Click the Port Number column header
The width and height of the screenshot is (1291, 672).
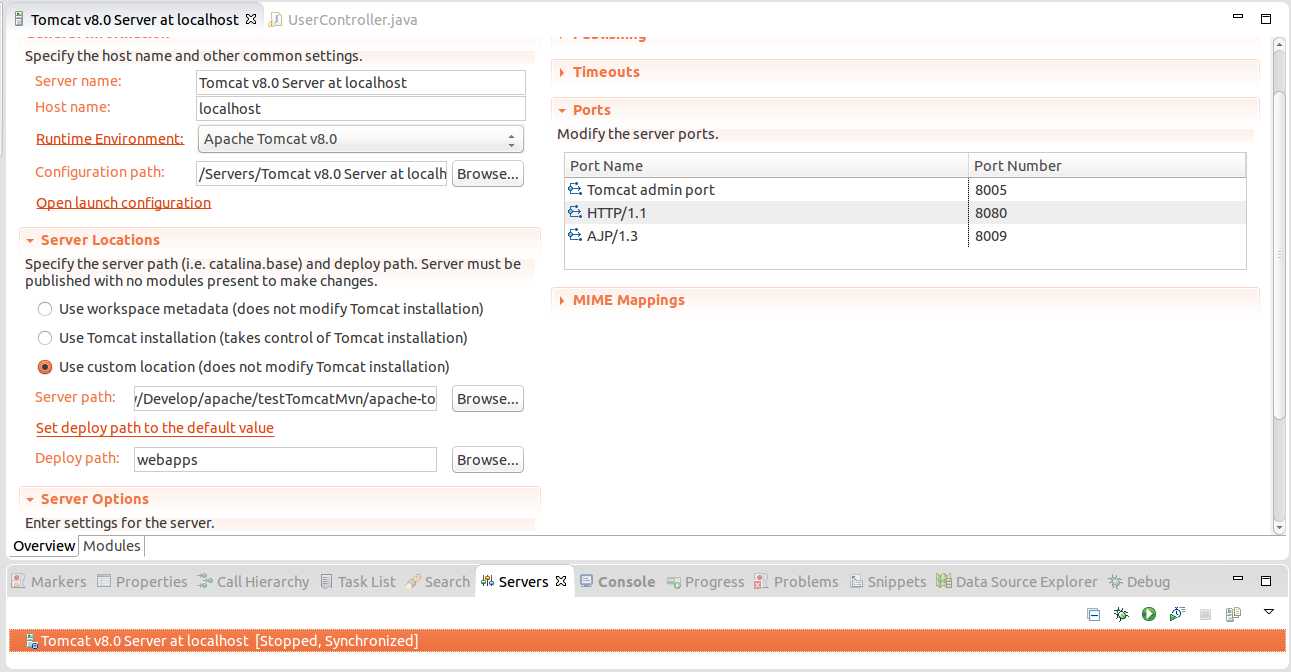(1108, 166)
